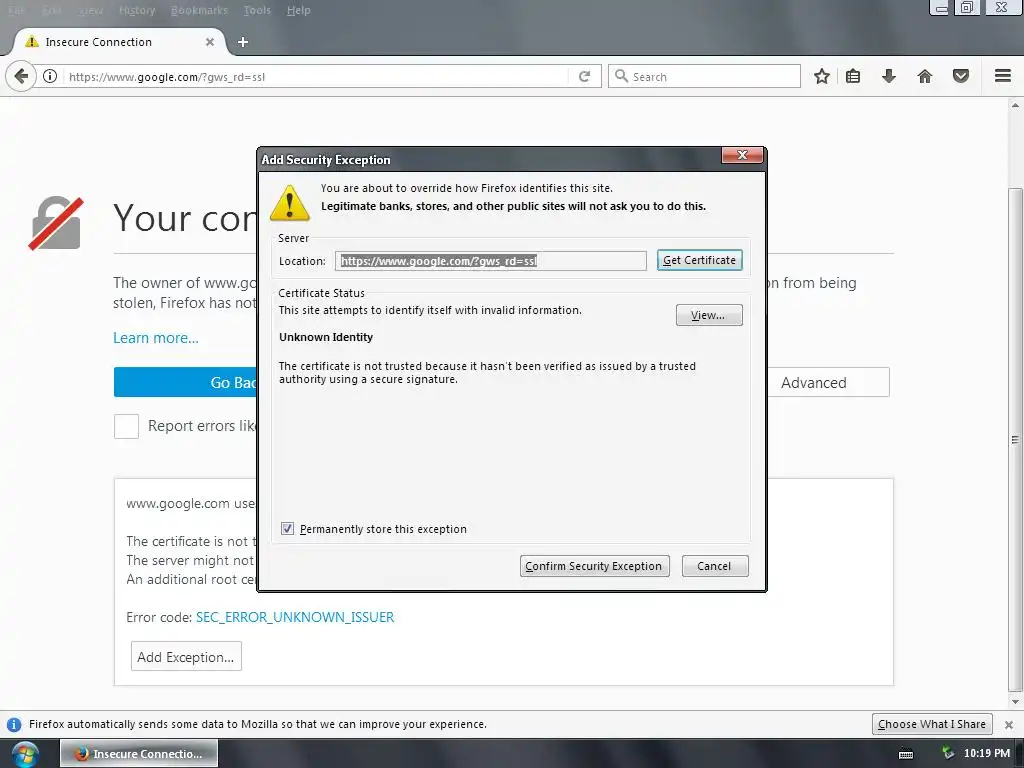The width and height of the screenshot is (1024, 768).
Task: Click Choose What I Share button
Action: pyautogui.click(x=932, y=724)
